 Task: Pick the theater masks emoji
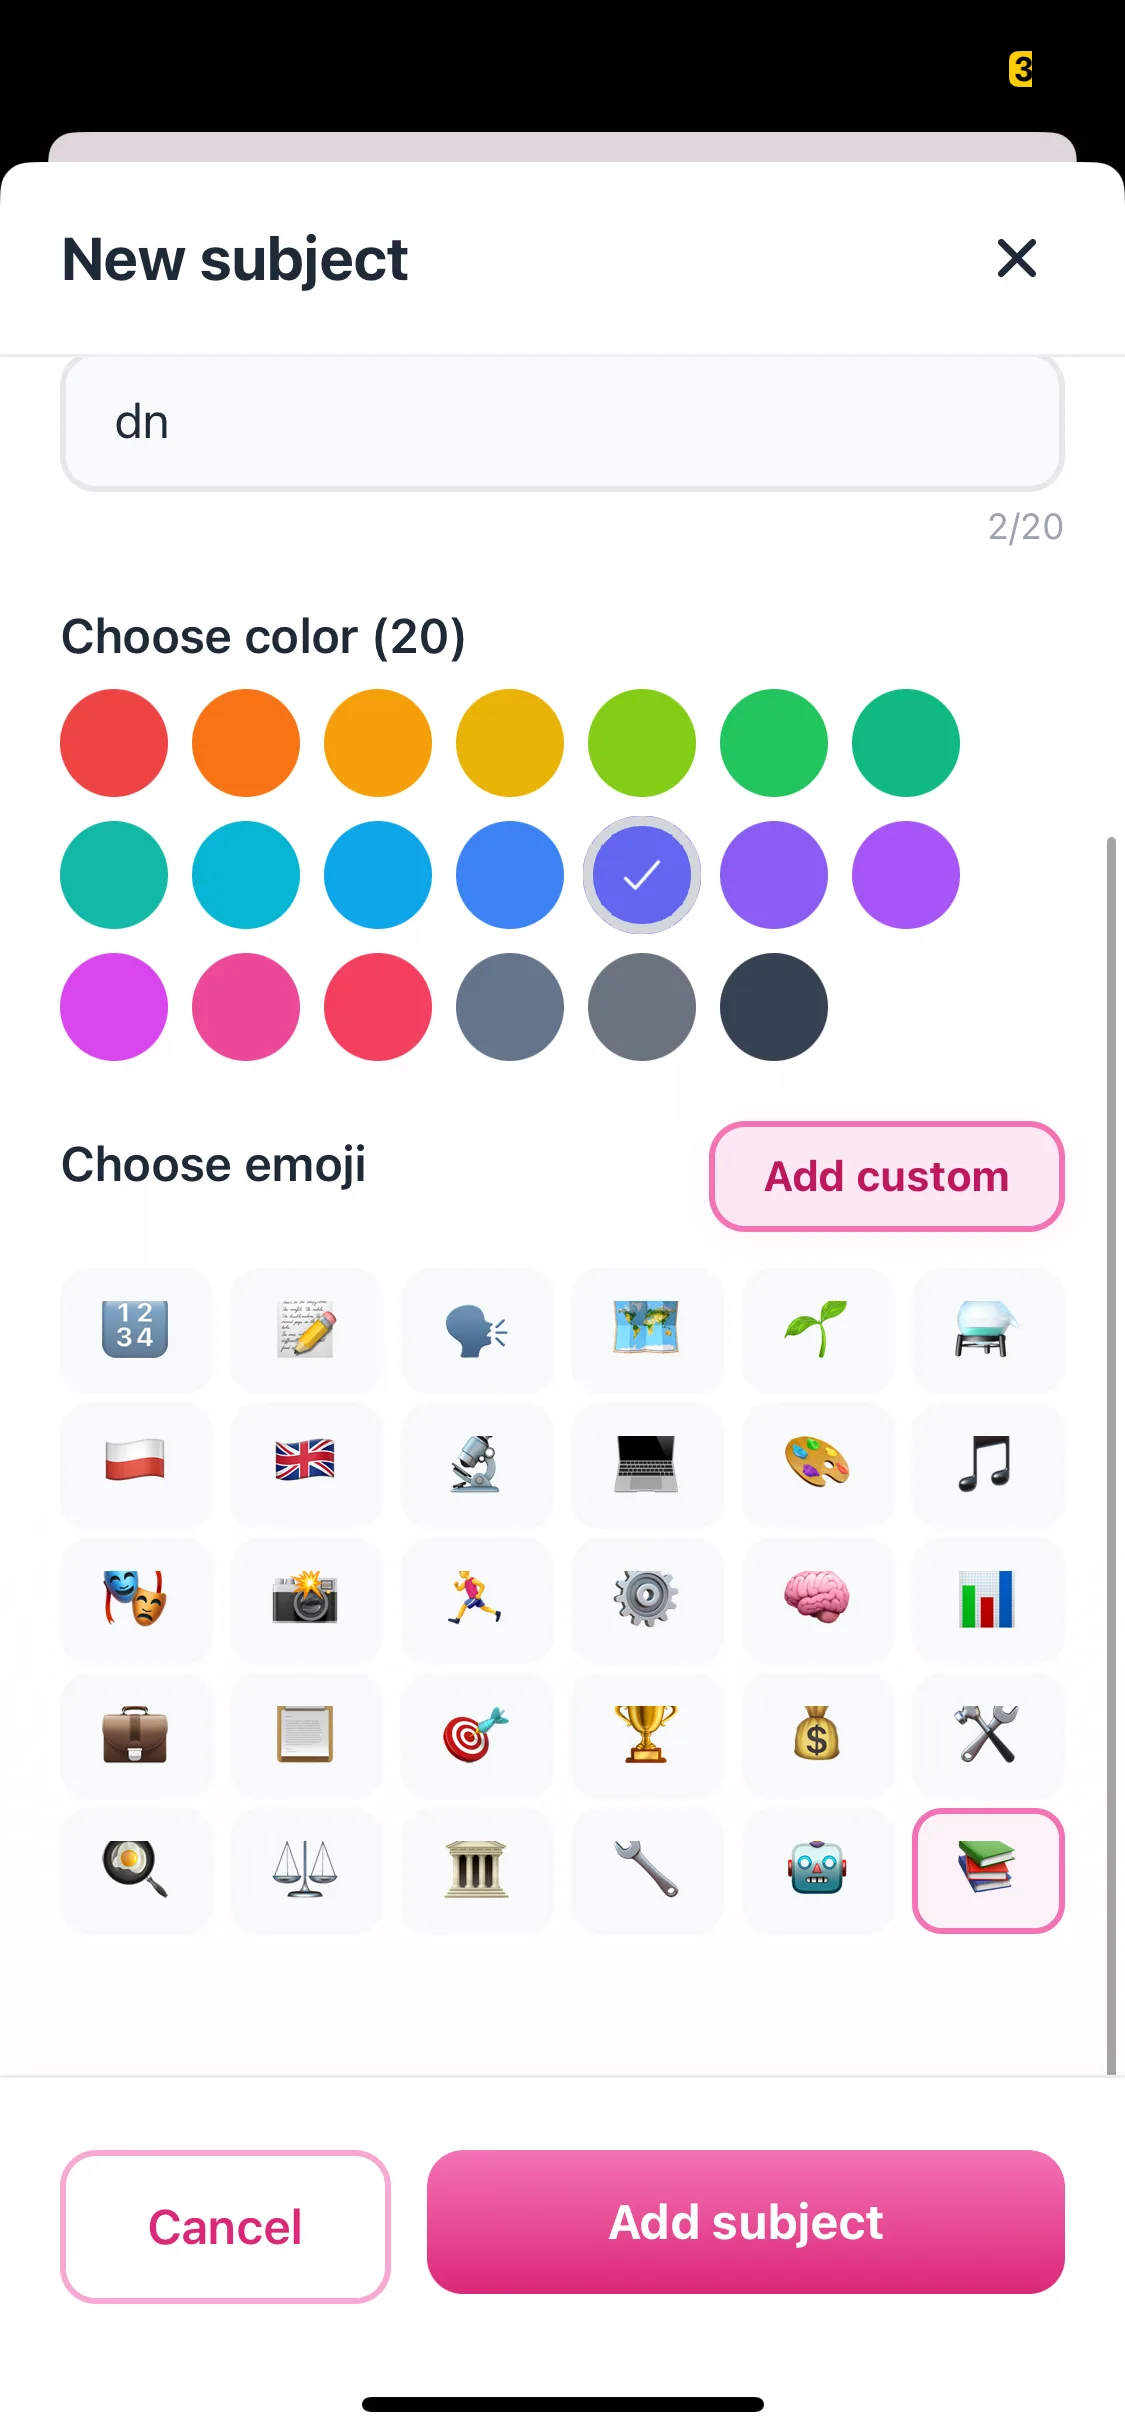[135, 1597]
